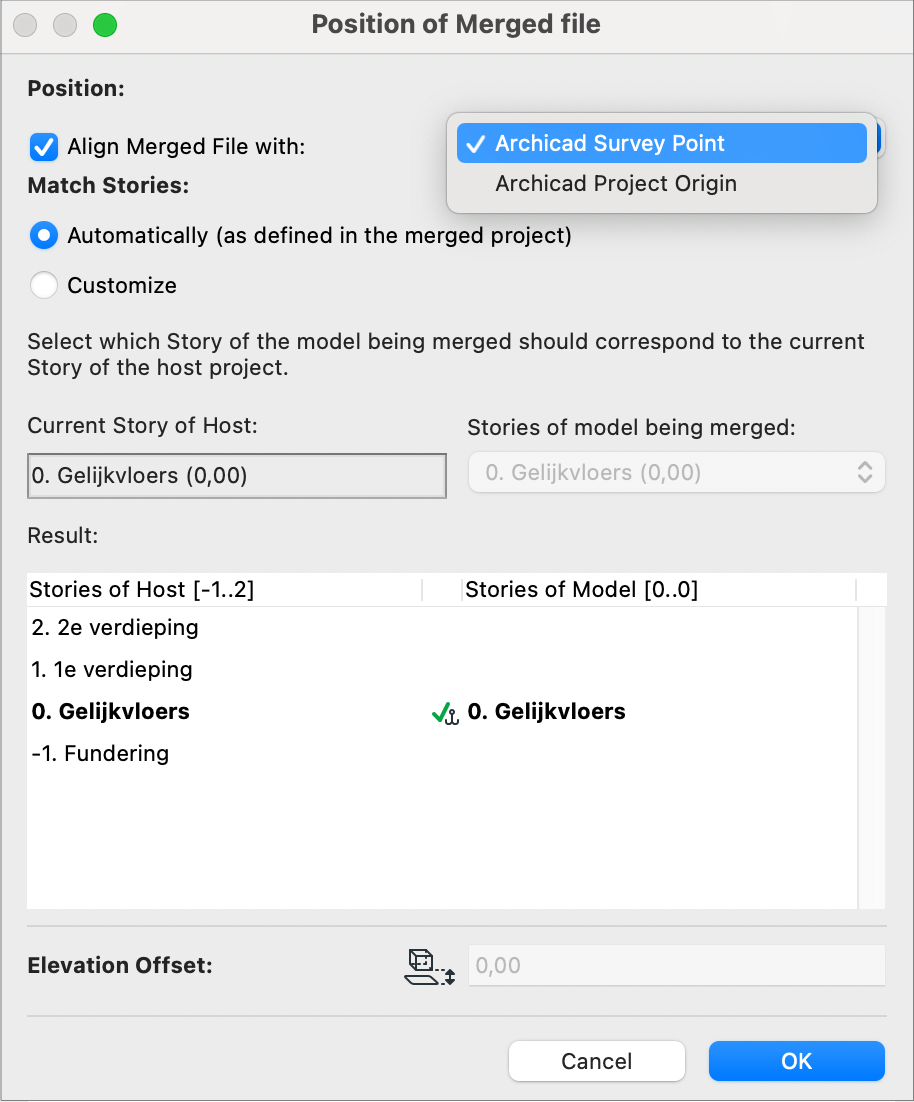This screenshot has height=1102, width=914.
Task: Select Automatically match stories radio button
Action: pyautogui.click(x=44, y=235)
